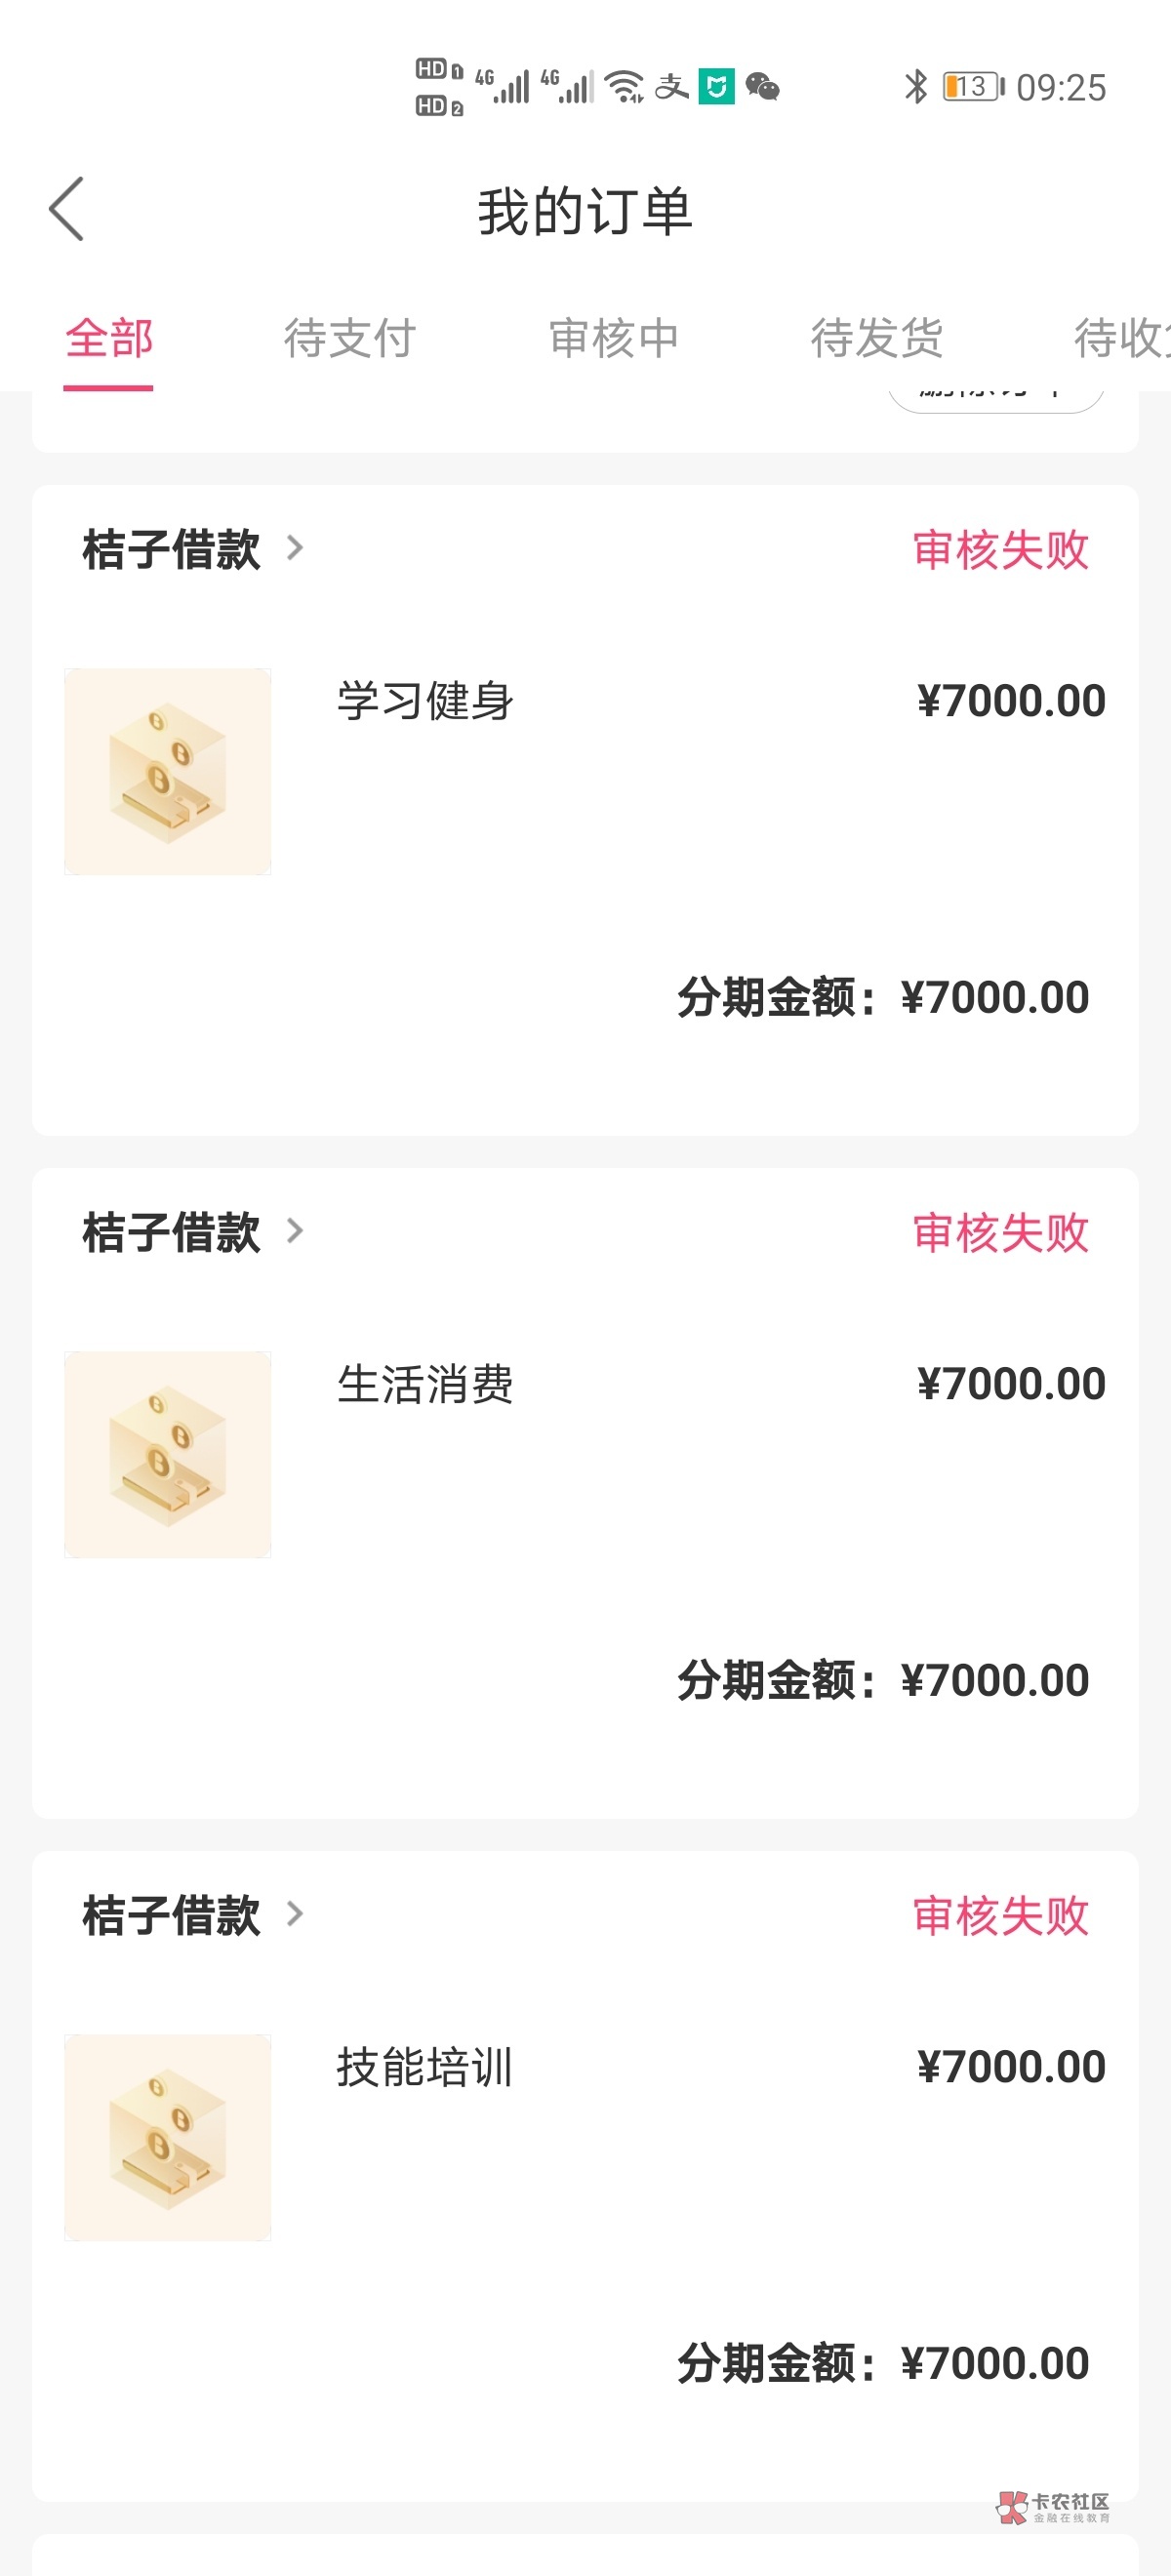This screenshot has width=1171, height=2576.
Task: Tap the WeChat status bar icon
Action: (763, 87)
